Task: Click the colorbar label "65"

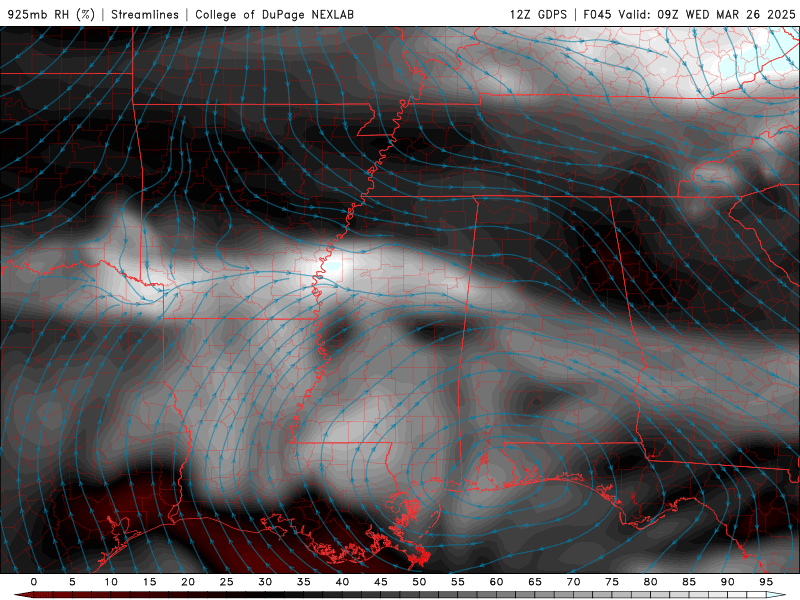Action: (x=535, y=582)
